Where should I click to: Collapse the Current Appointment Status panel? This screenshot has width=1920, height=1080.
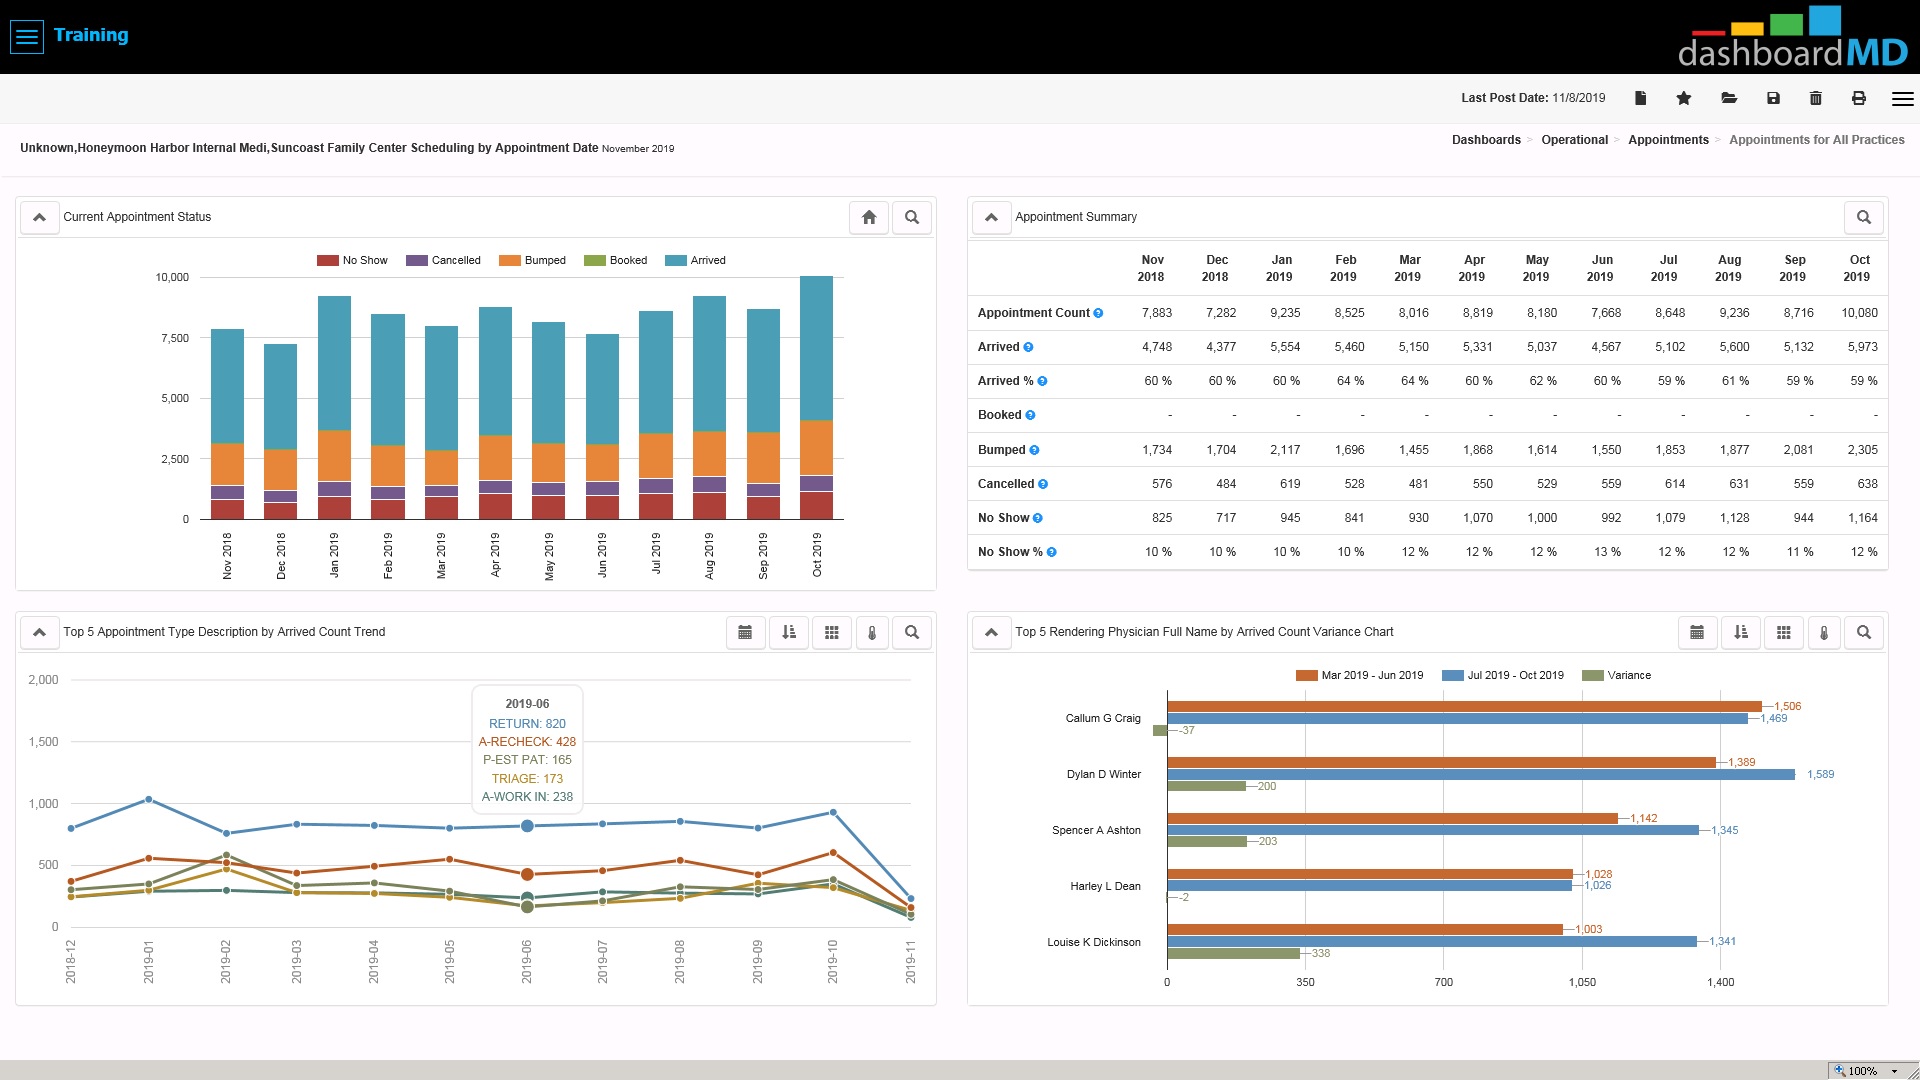(39, 217)
